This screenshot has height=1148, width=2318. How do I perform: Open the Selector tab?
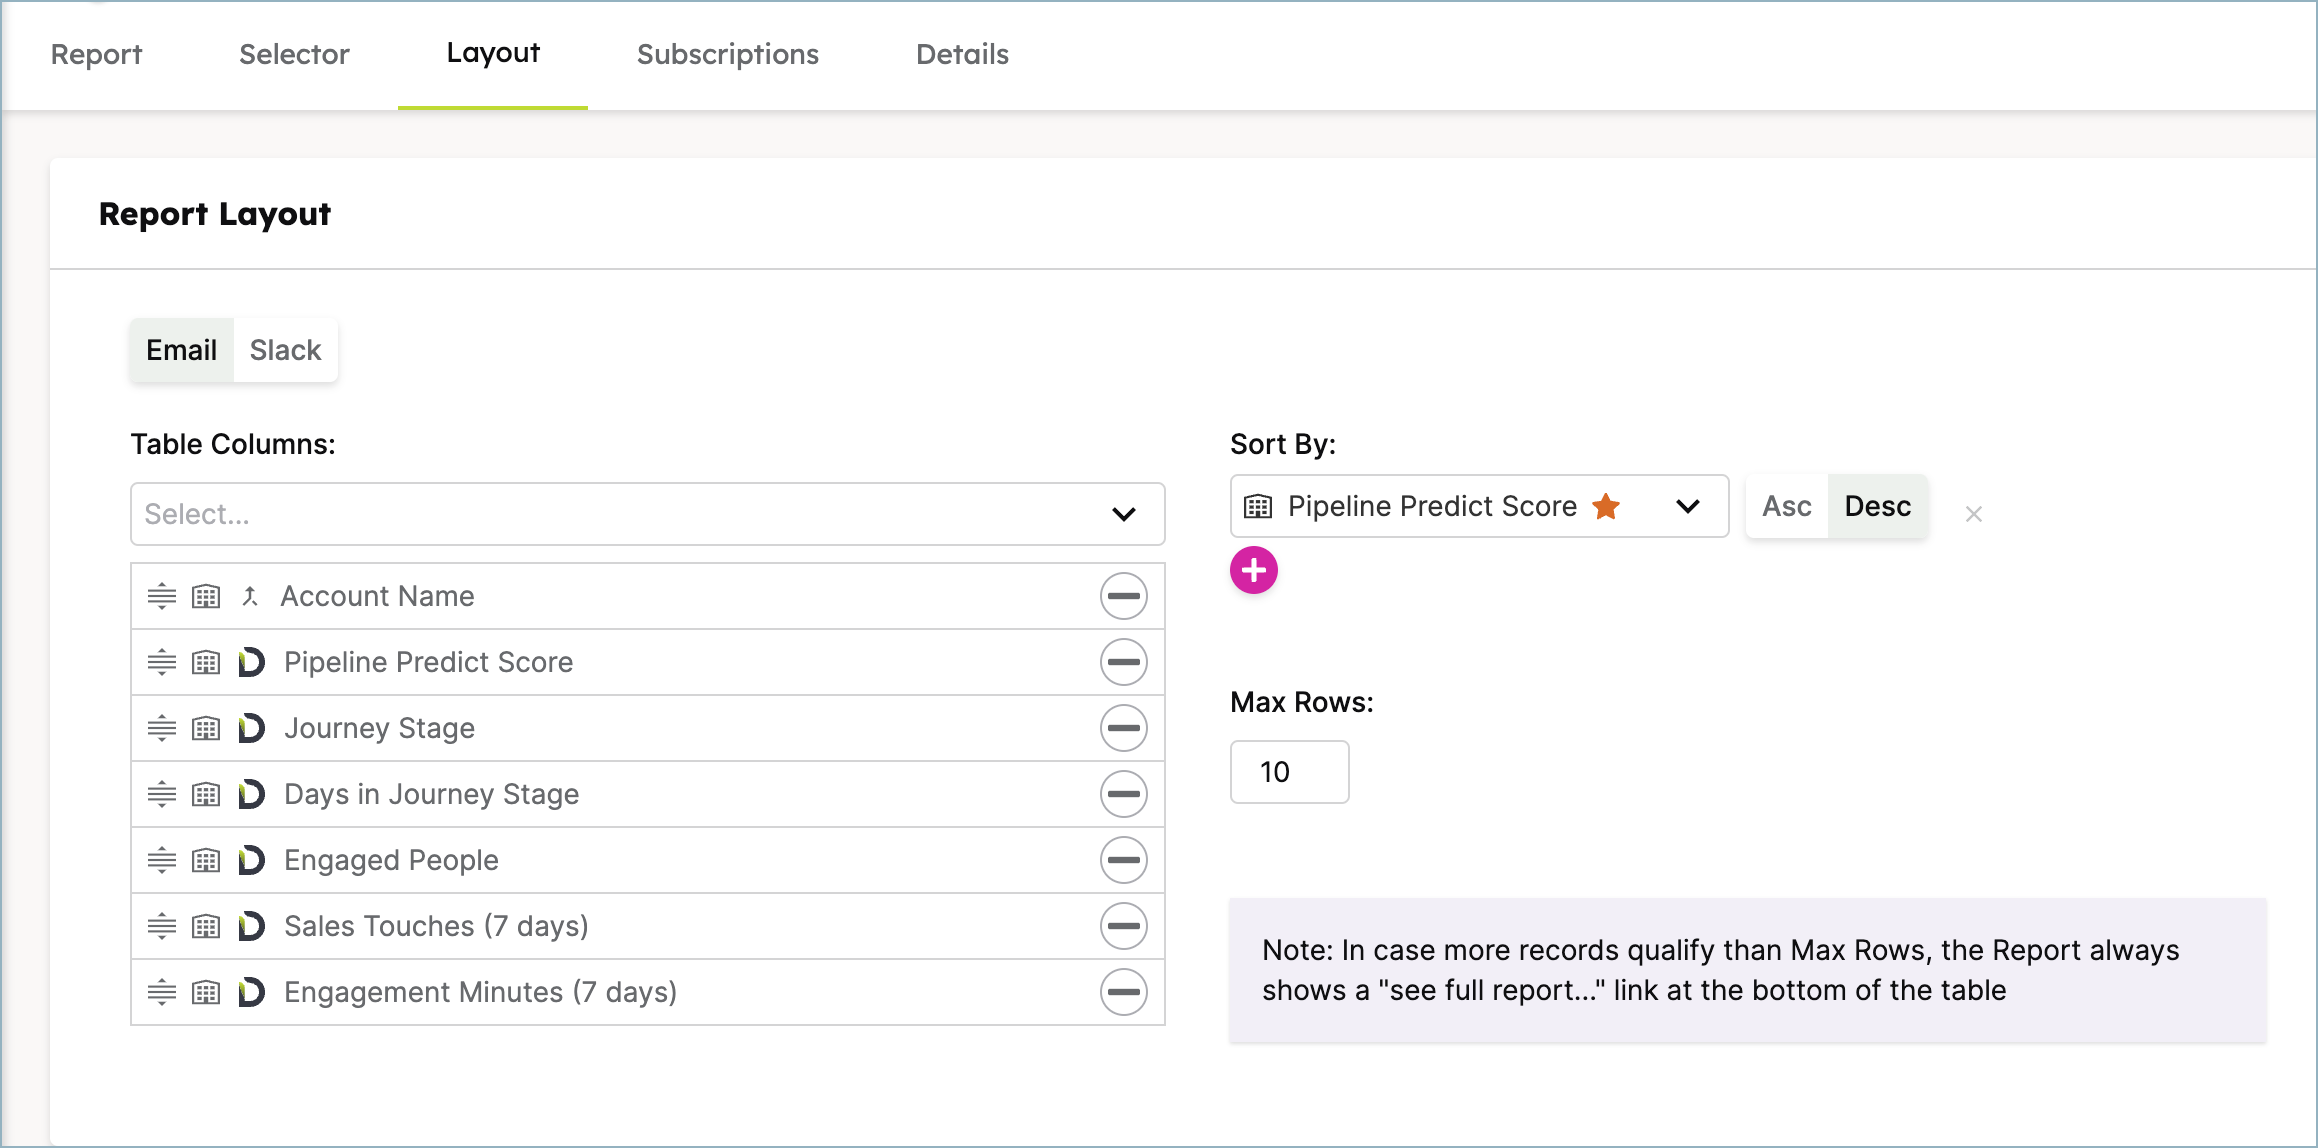(294, 54)
